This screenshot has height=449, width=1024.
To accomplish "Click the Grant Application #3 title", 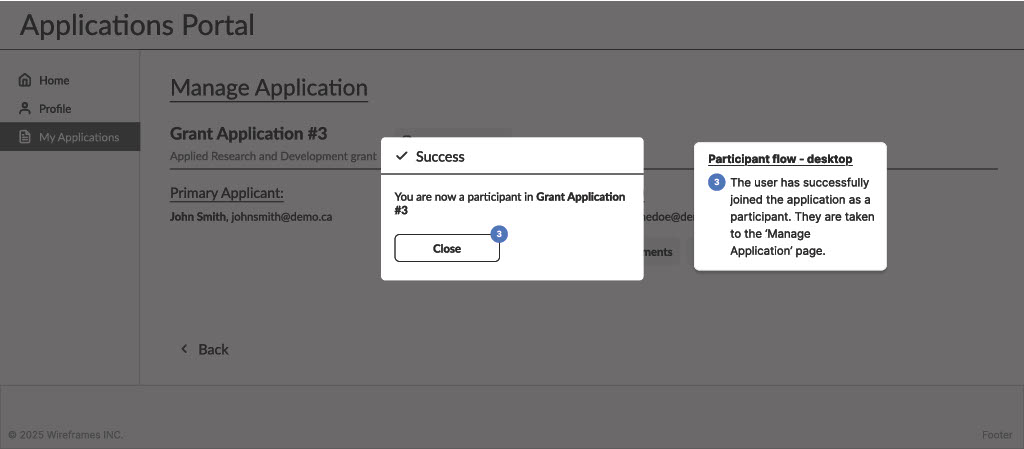I will (249, 133).
